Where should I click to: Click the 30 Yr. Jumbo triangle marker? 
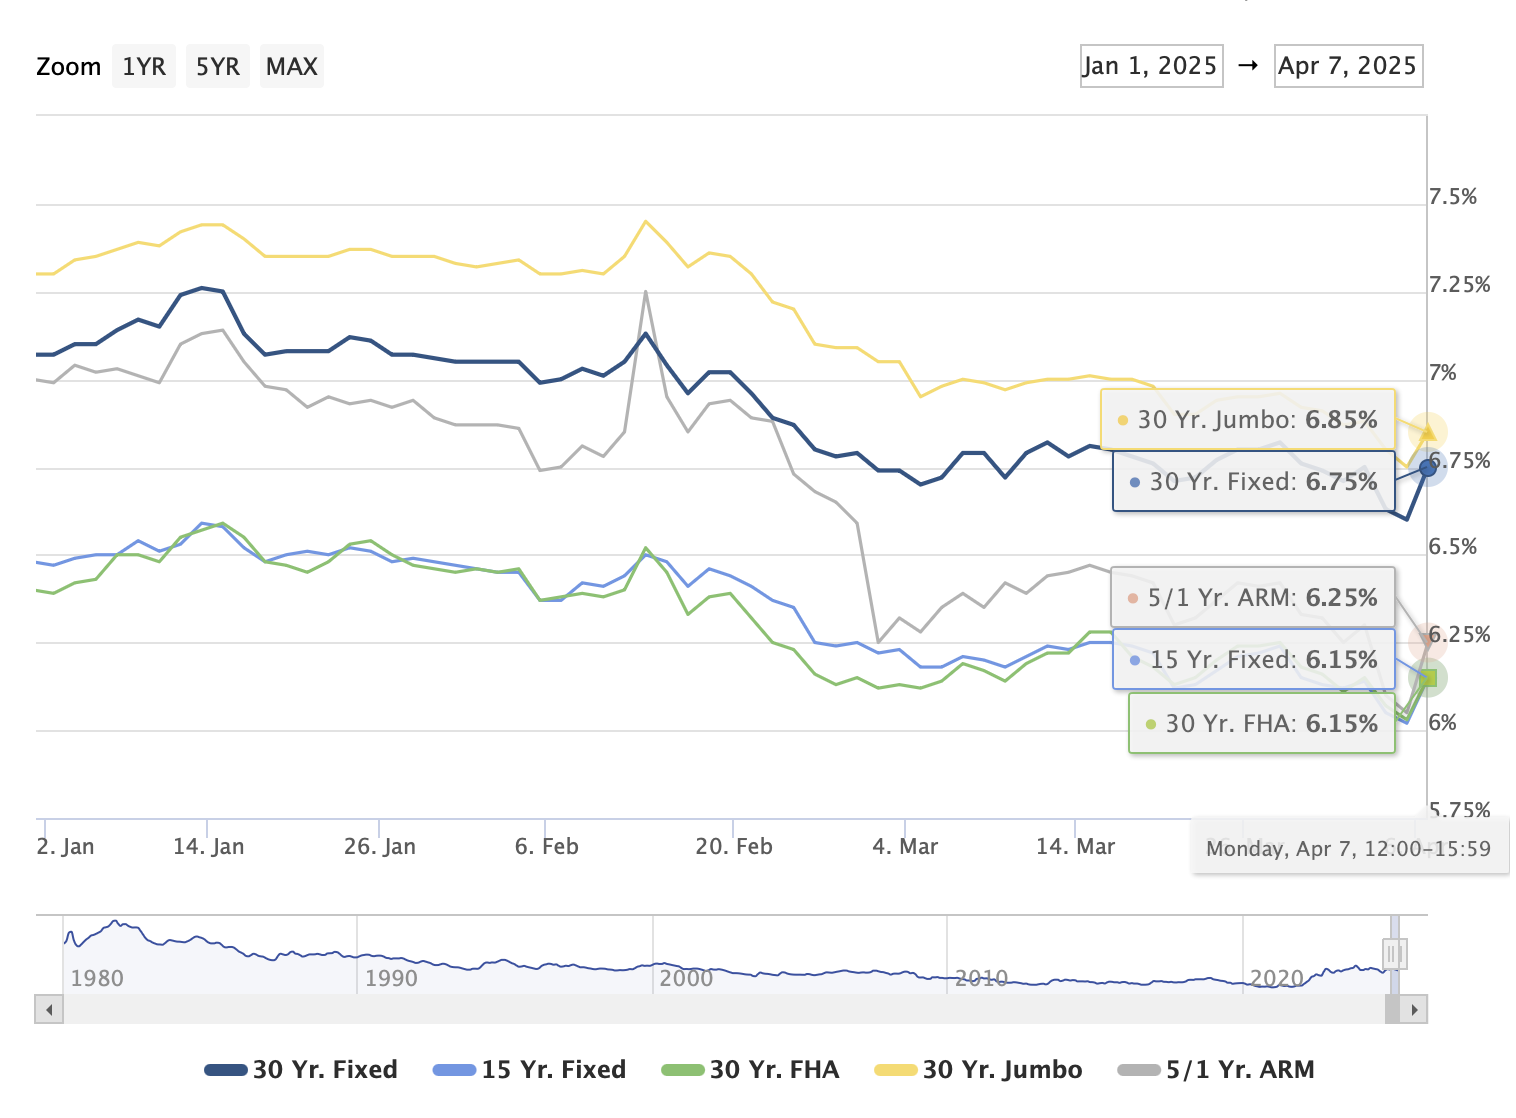1427,432
